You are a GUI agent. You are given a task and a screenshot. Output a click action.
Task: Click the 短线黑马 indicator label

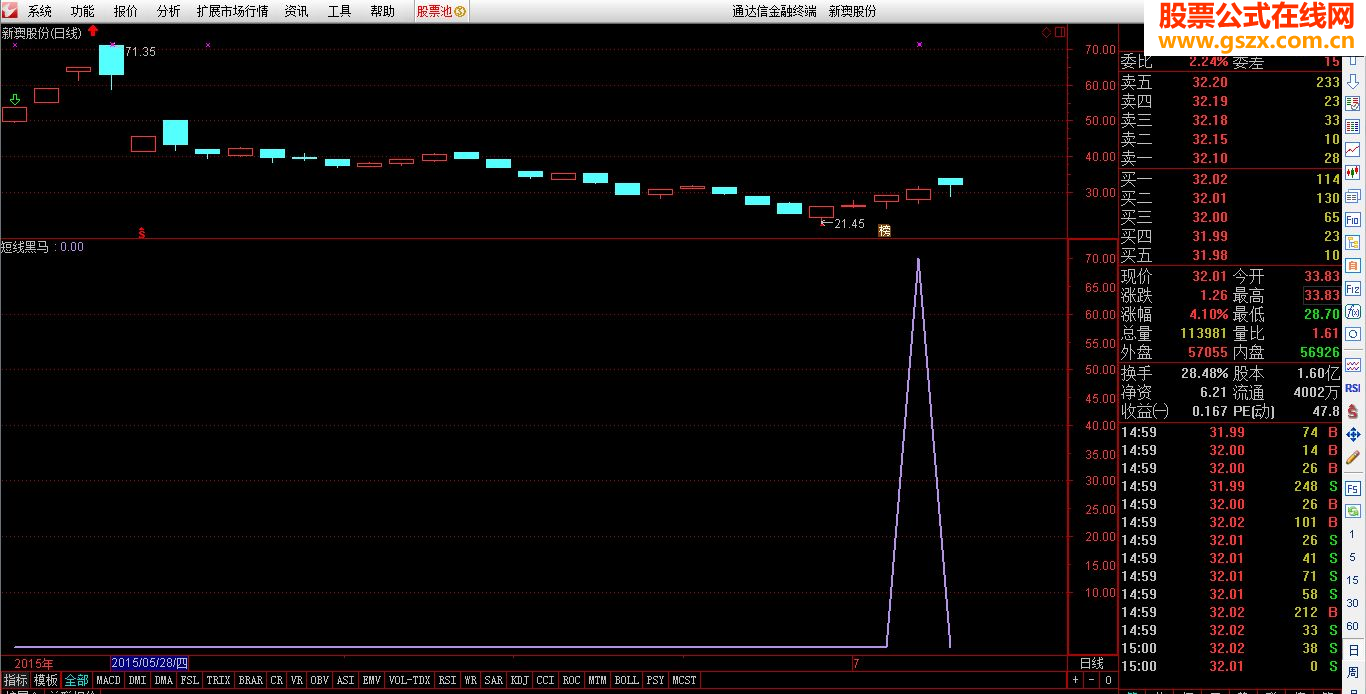point(27,247)
